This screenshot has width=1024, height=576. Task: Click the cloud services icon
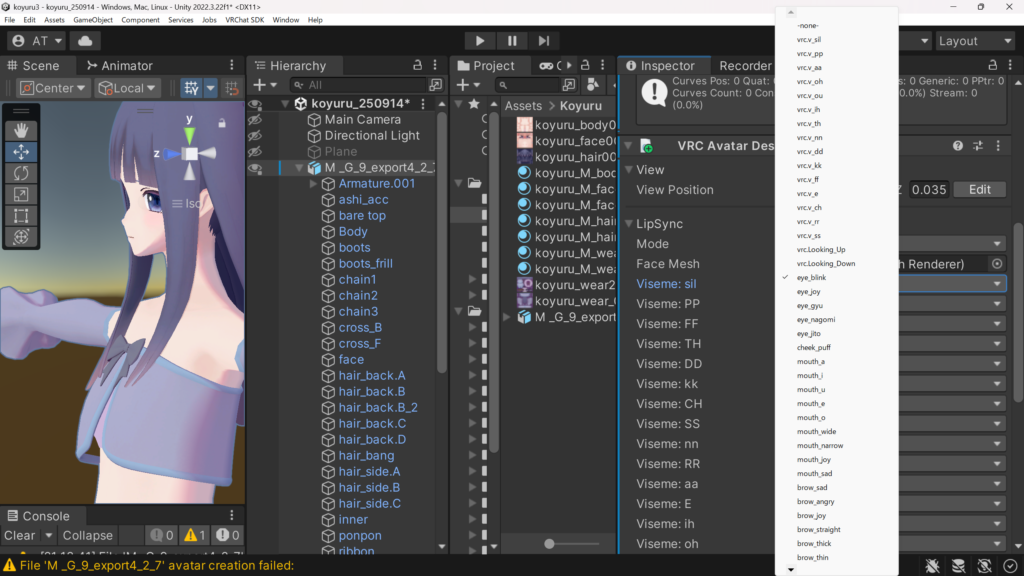(85, 41)
